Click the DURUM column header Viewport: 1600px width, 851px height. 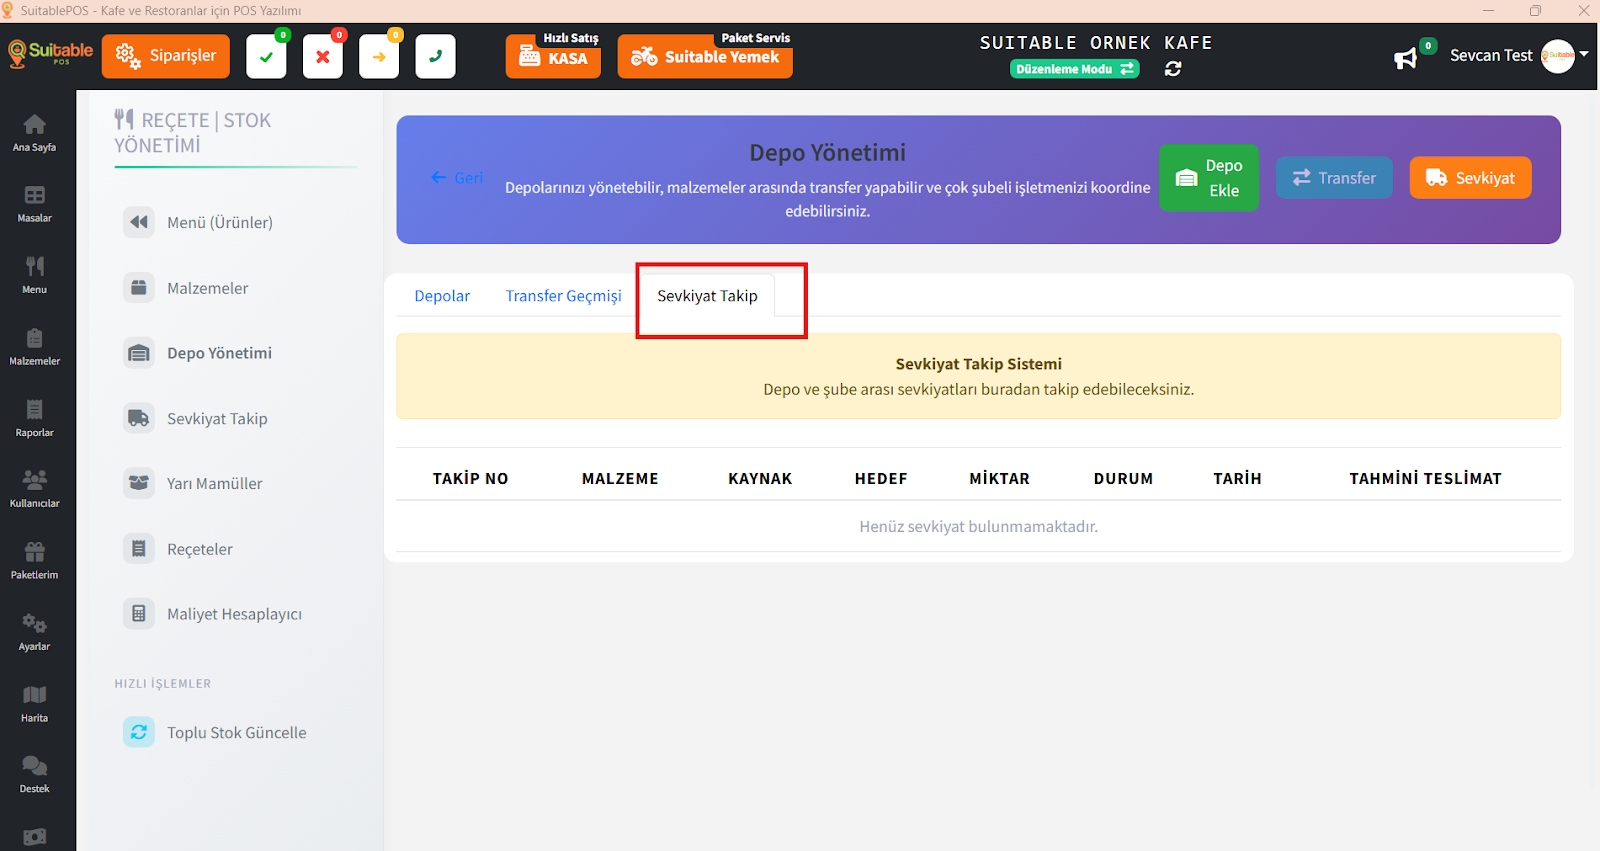click(1123, 479)
